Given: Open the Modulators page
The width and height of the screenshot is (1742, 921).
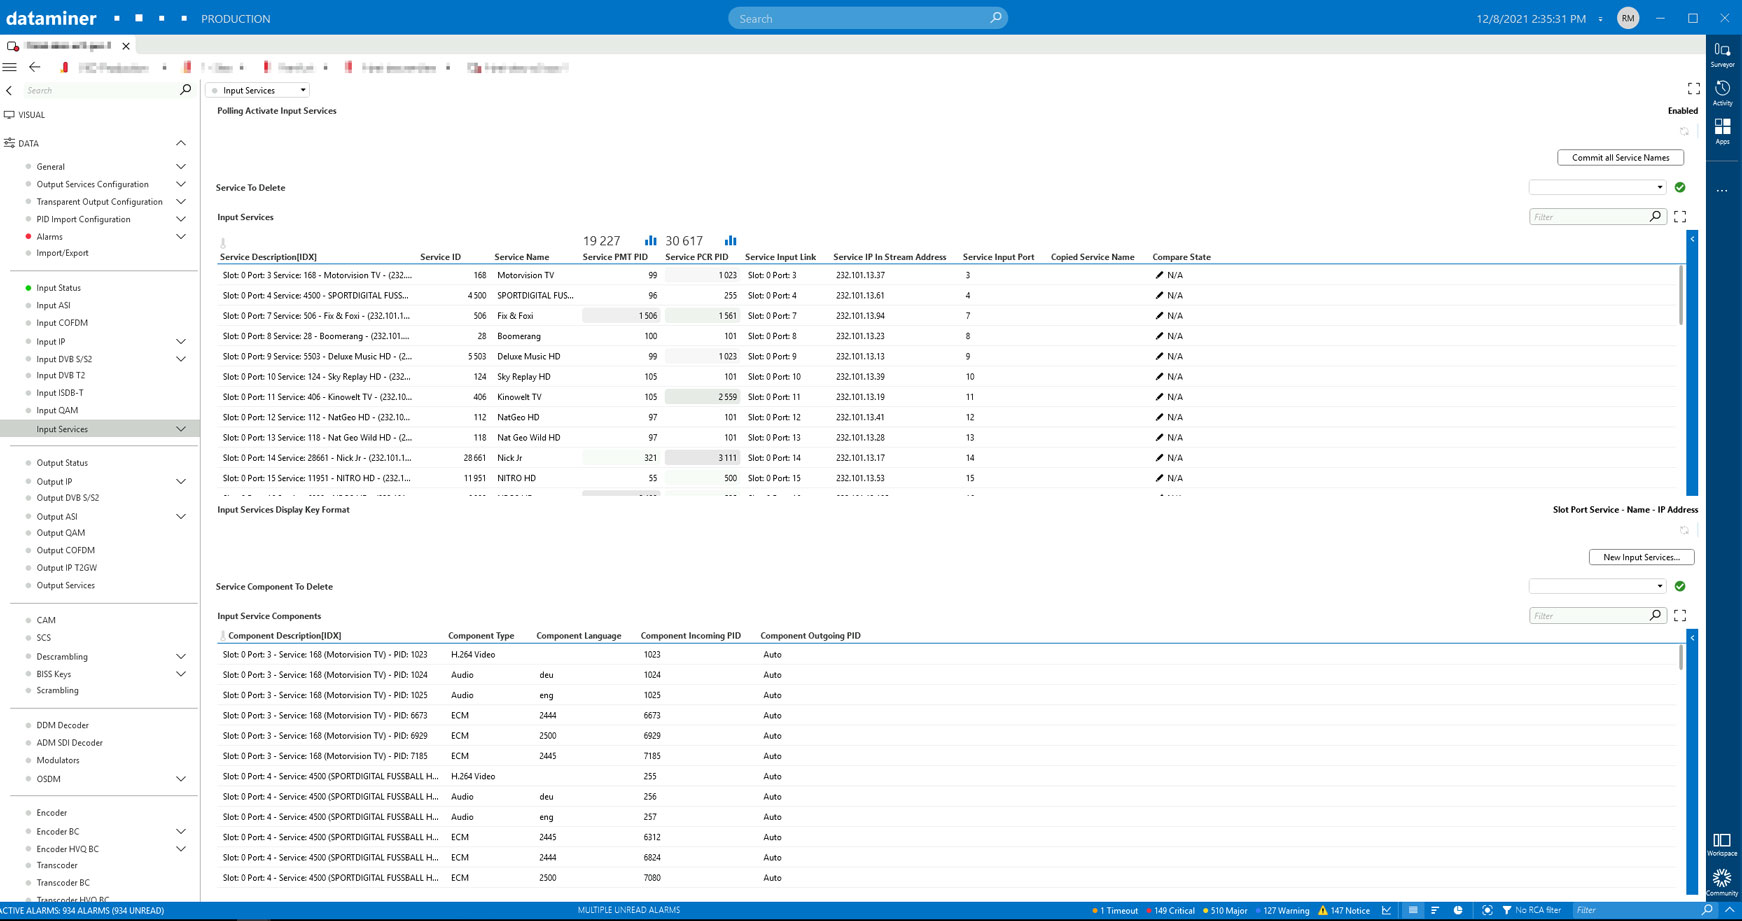Looking at the screenshot, I should tap(58, 760).
